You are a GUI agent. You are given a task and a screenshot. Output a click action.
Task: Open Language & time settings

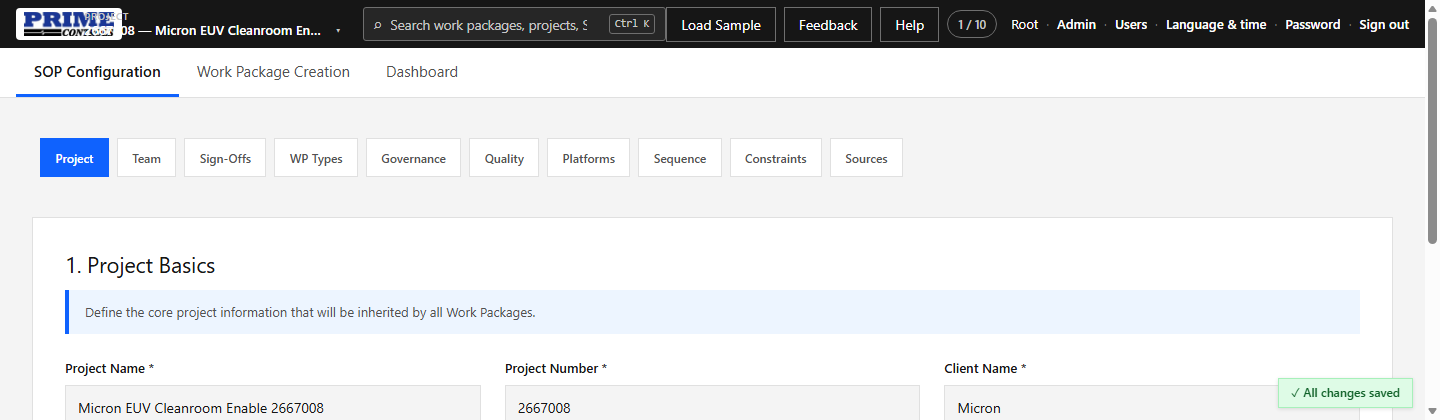pyautogui.click(x=1216, y=25)
